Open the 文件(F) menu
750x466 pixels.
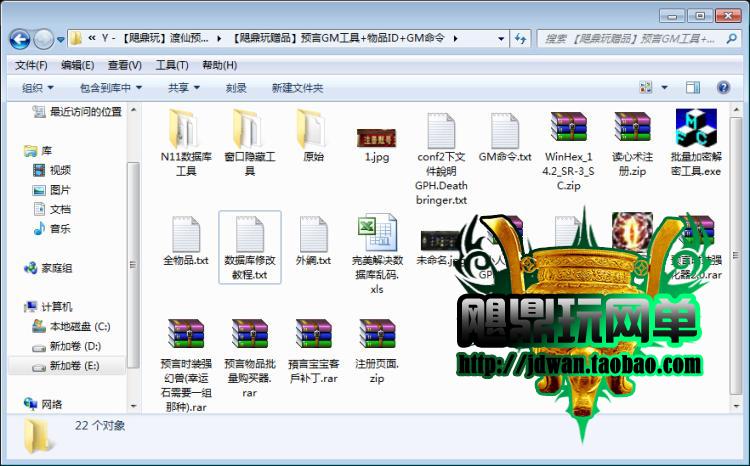point(31,65)
